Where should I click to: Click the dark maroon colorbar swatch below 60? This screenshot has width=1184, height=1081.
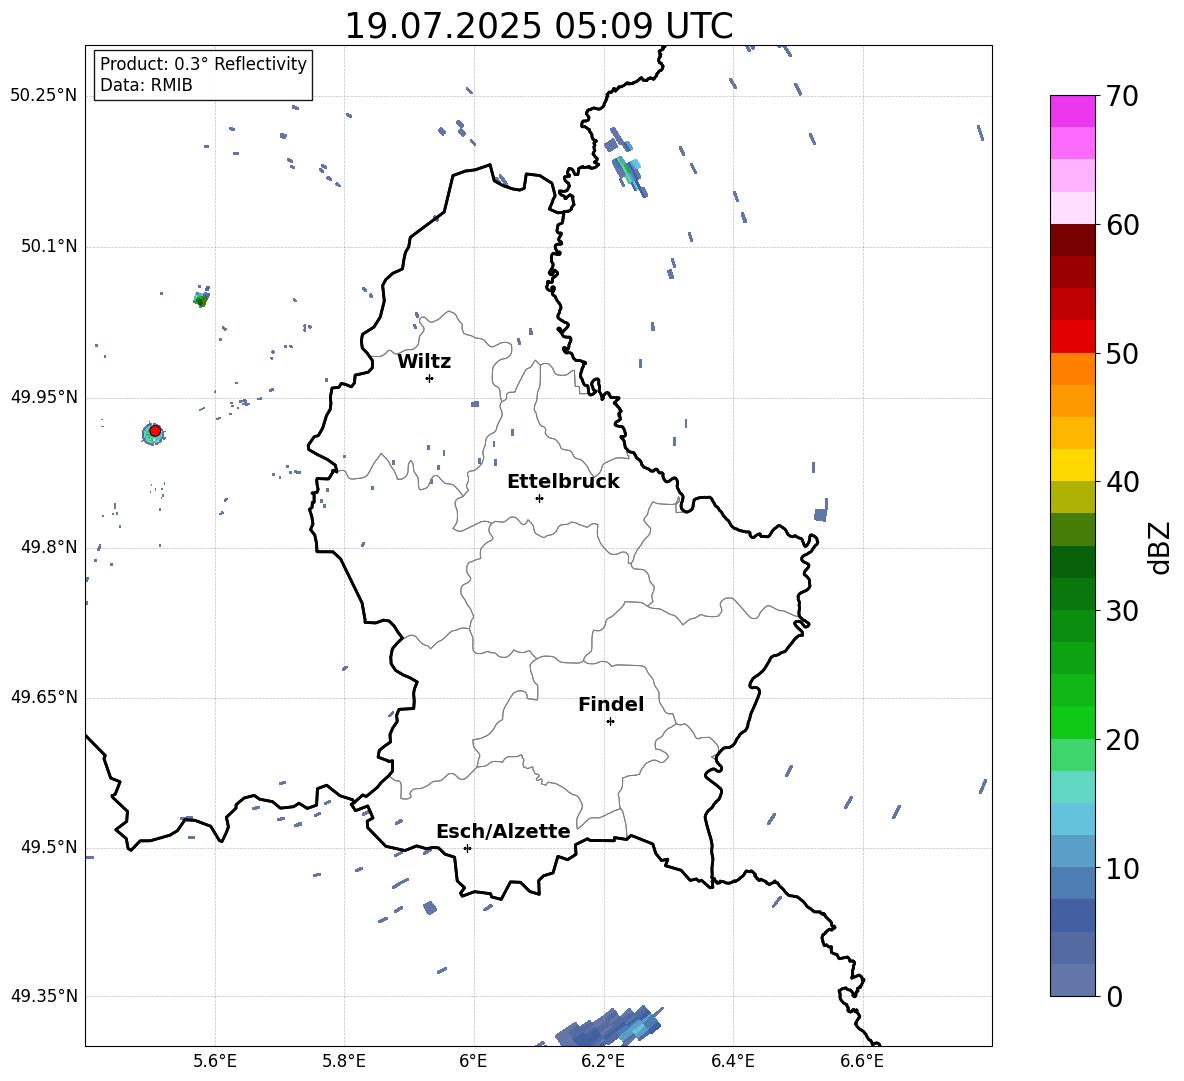point(1072,240)
